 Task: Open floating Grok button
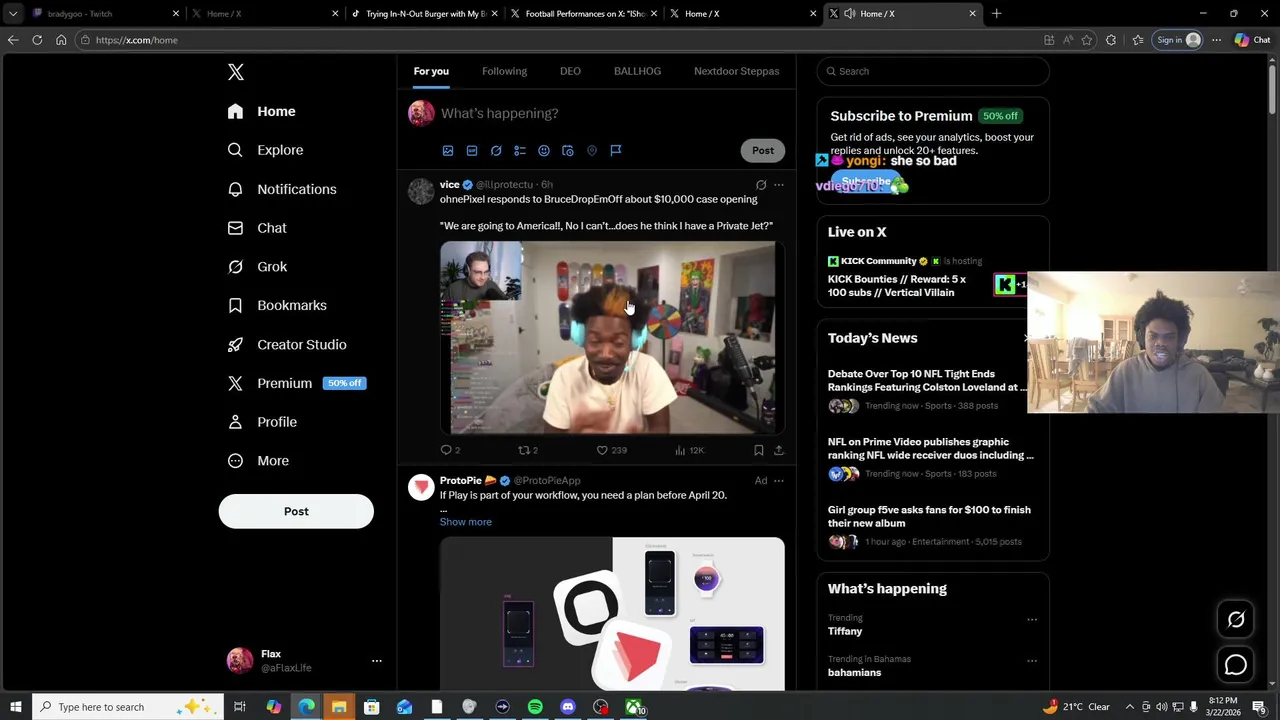tap(1236, 620)
